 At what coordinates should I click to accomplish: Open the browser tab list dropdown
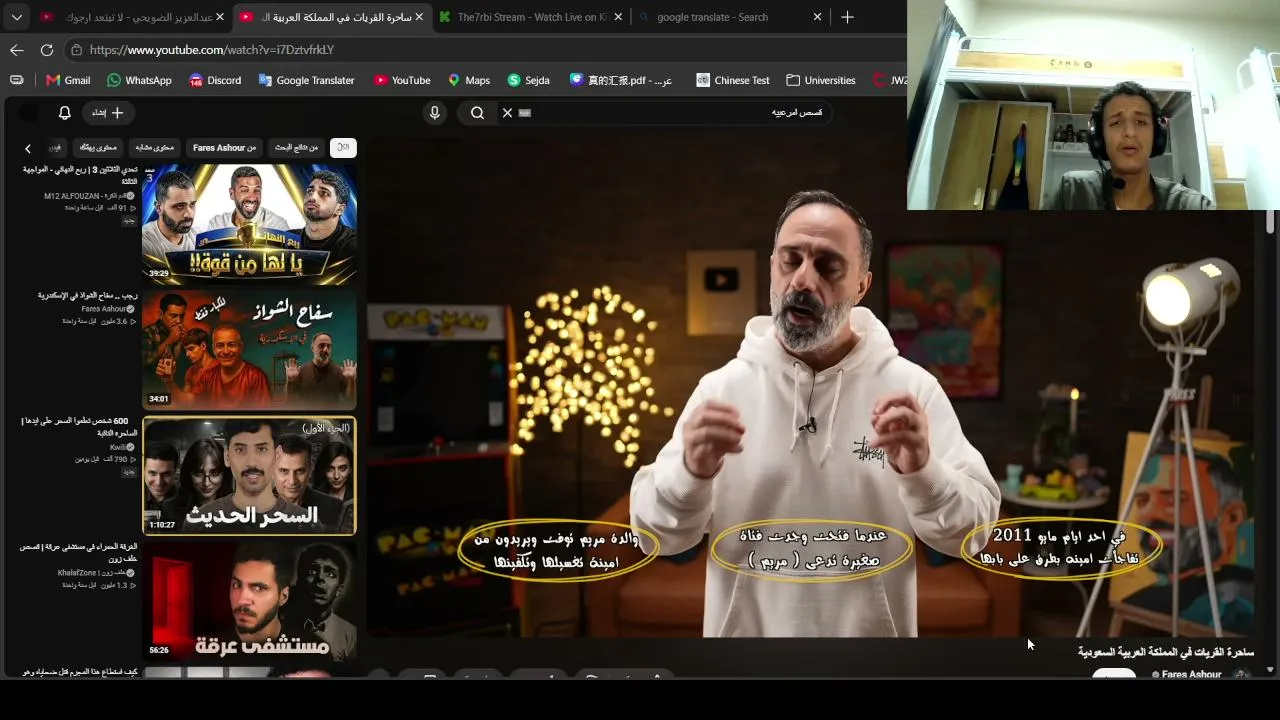point(17,17)
